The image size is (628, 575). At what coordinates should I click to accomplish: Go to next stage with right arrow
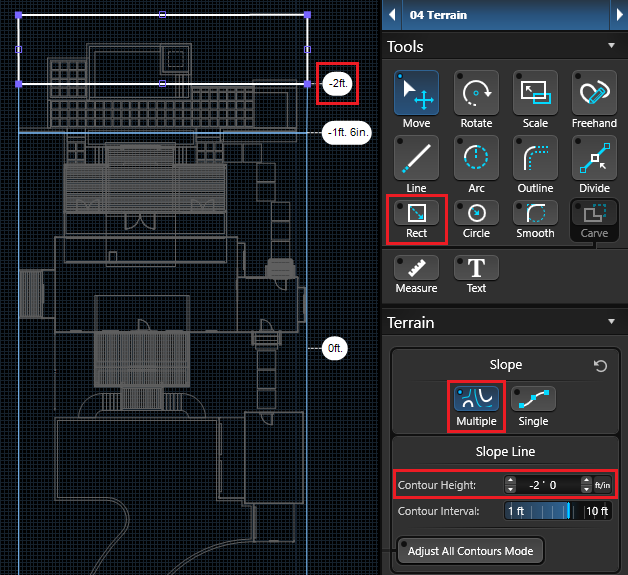pyautogui.click(x=619, y=15)
